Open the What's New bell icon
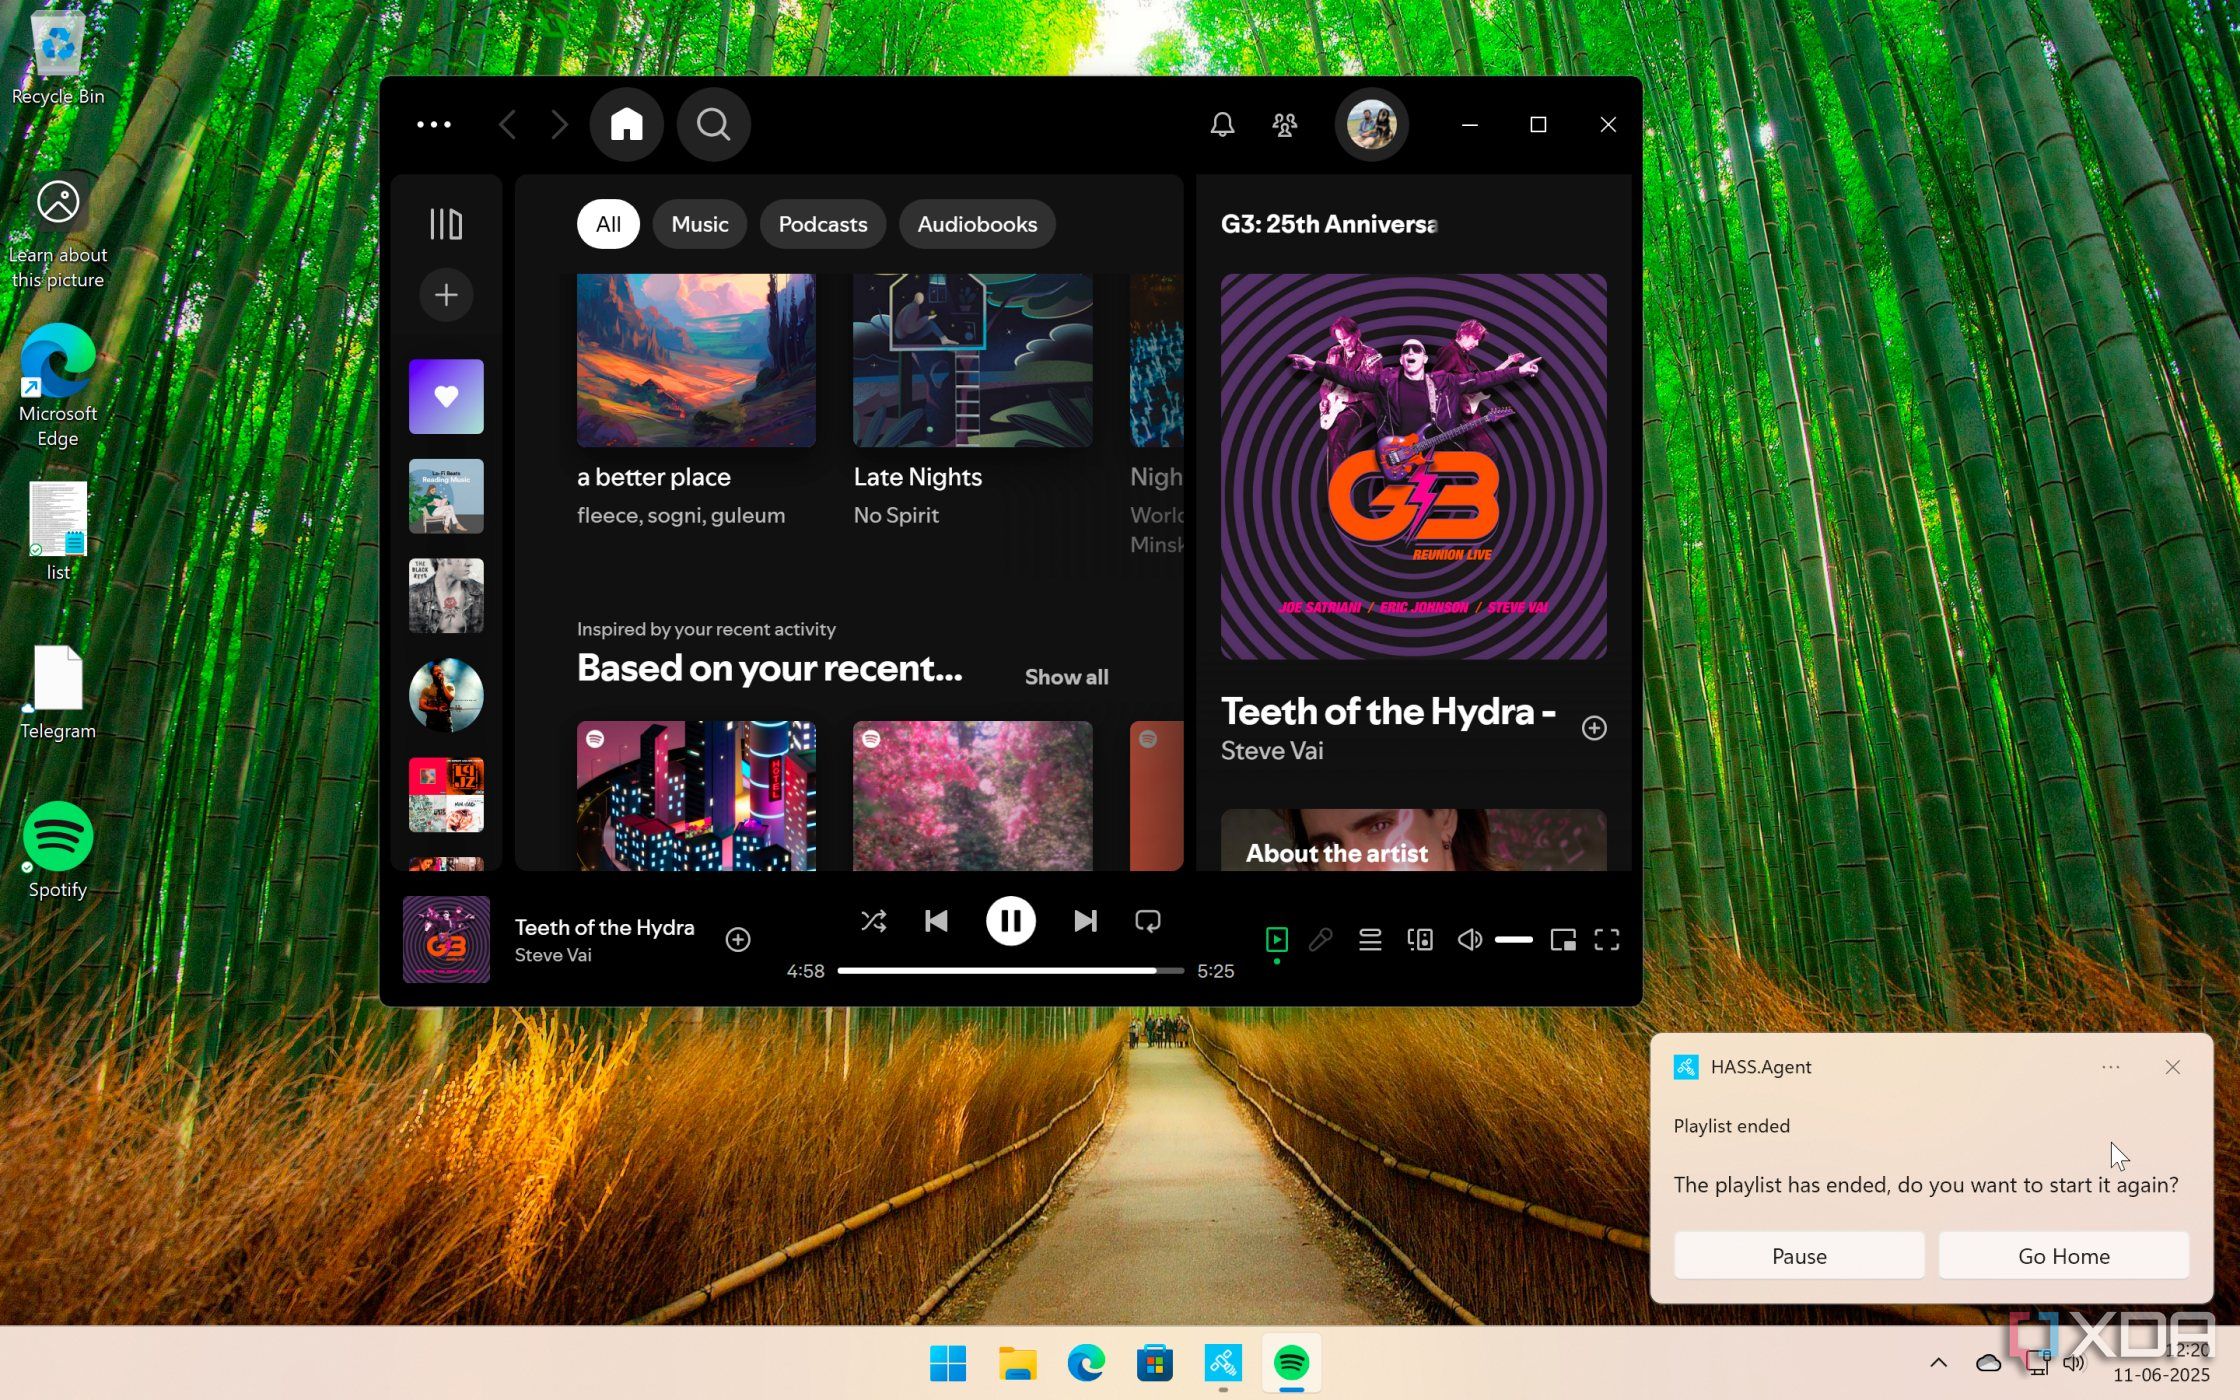The height and width of the screenshot is (1400, 2240). [1222, 125]
